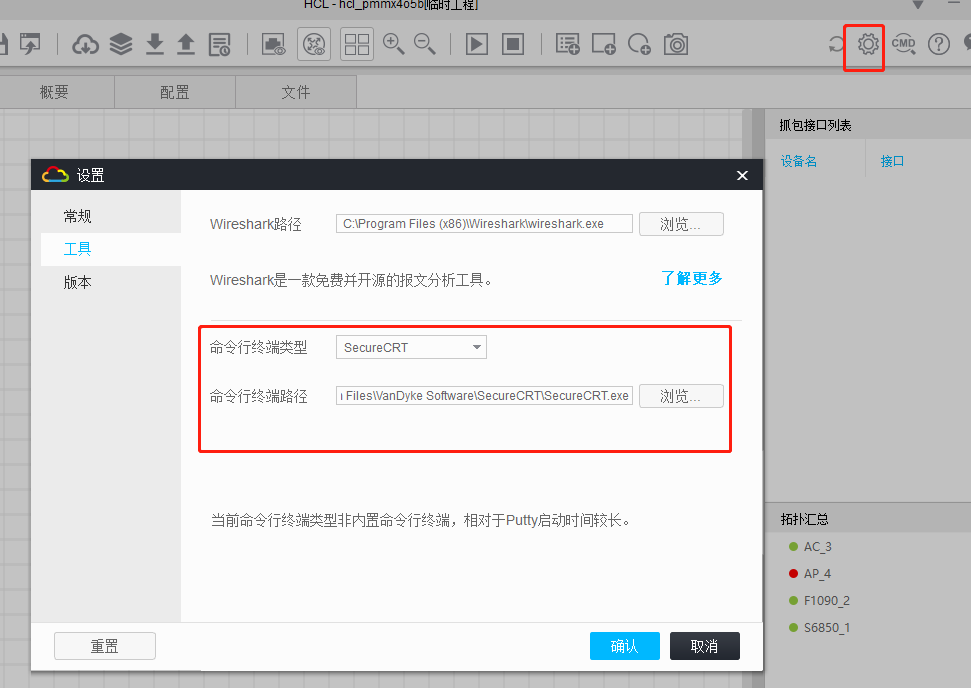The image size is (971, 688).
Task: Click the help question mark icon
Action: coord(939,45)
